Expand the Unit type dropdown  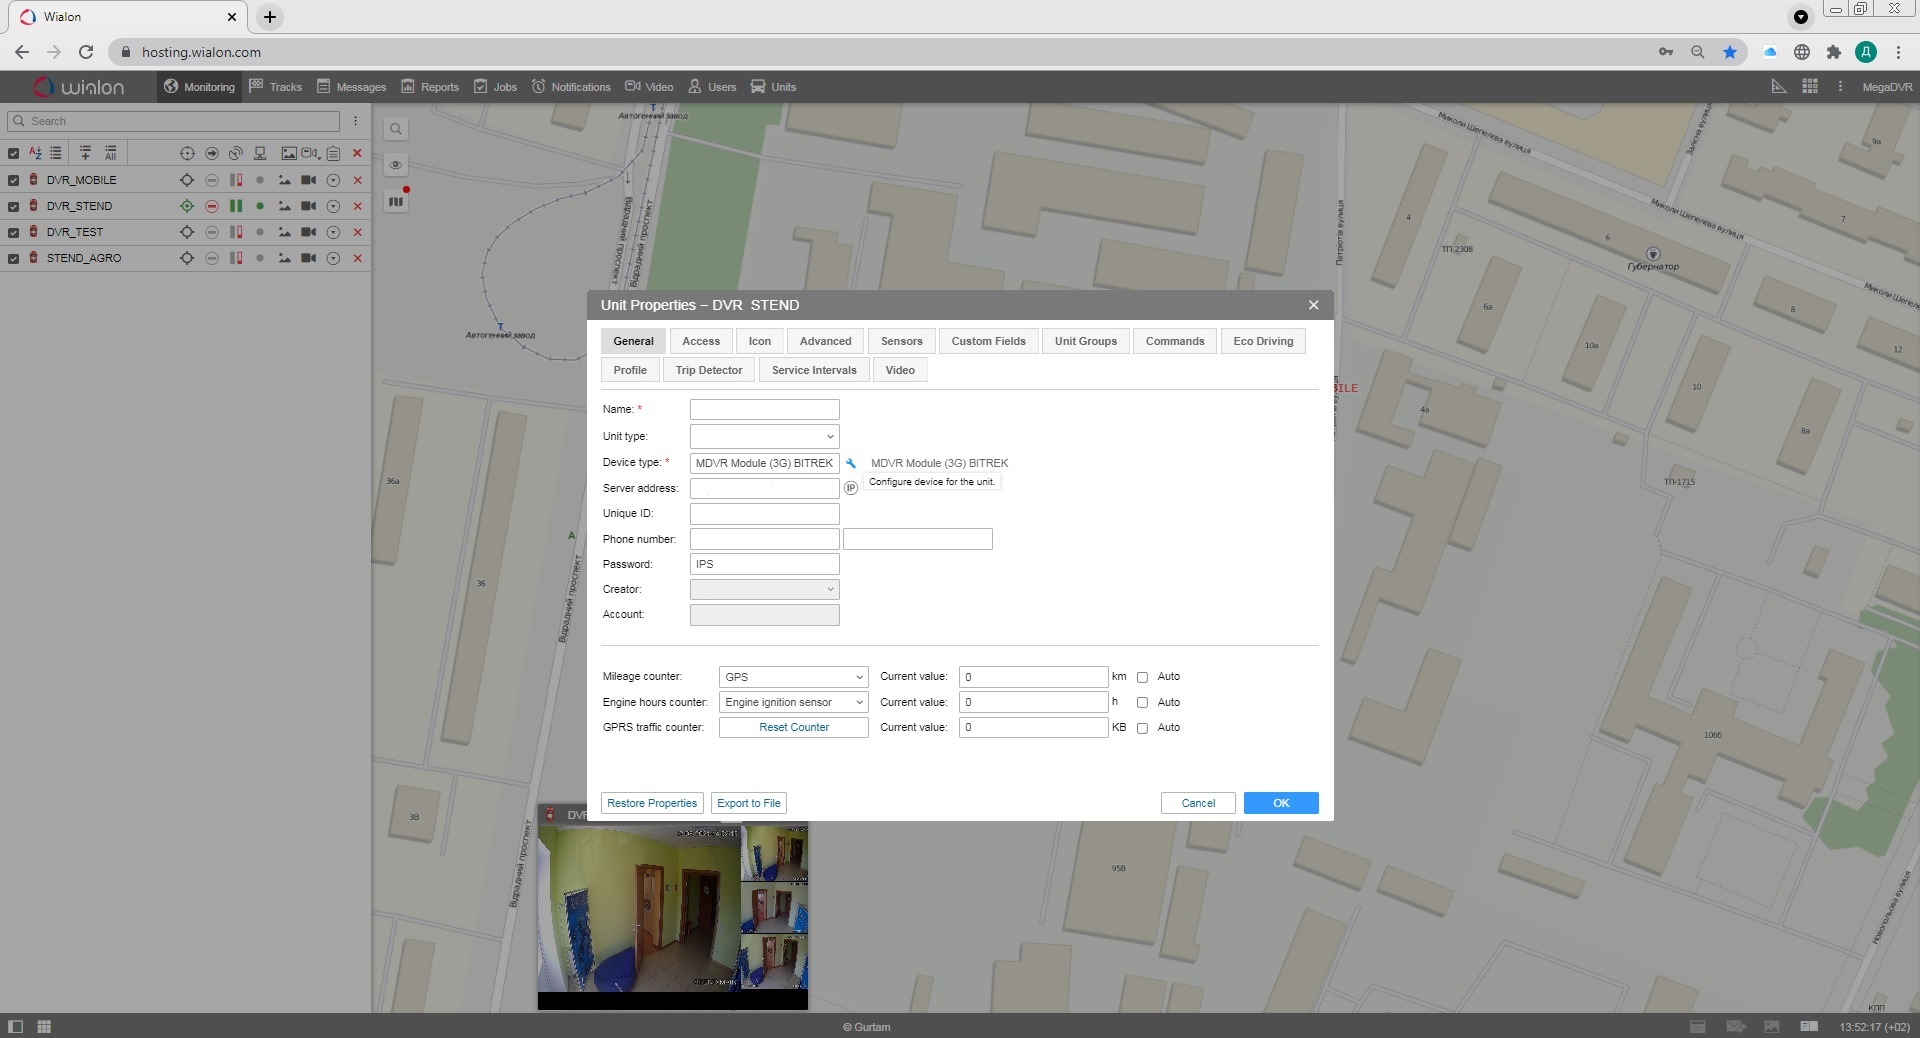pyautogui.click(x=764, y=437)
